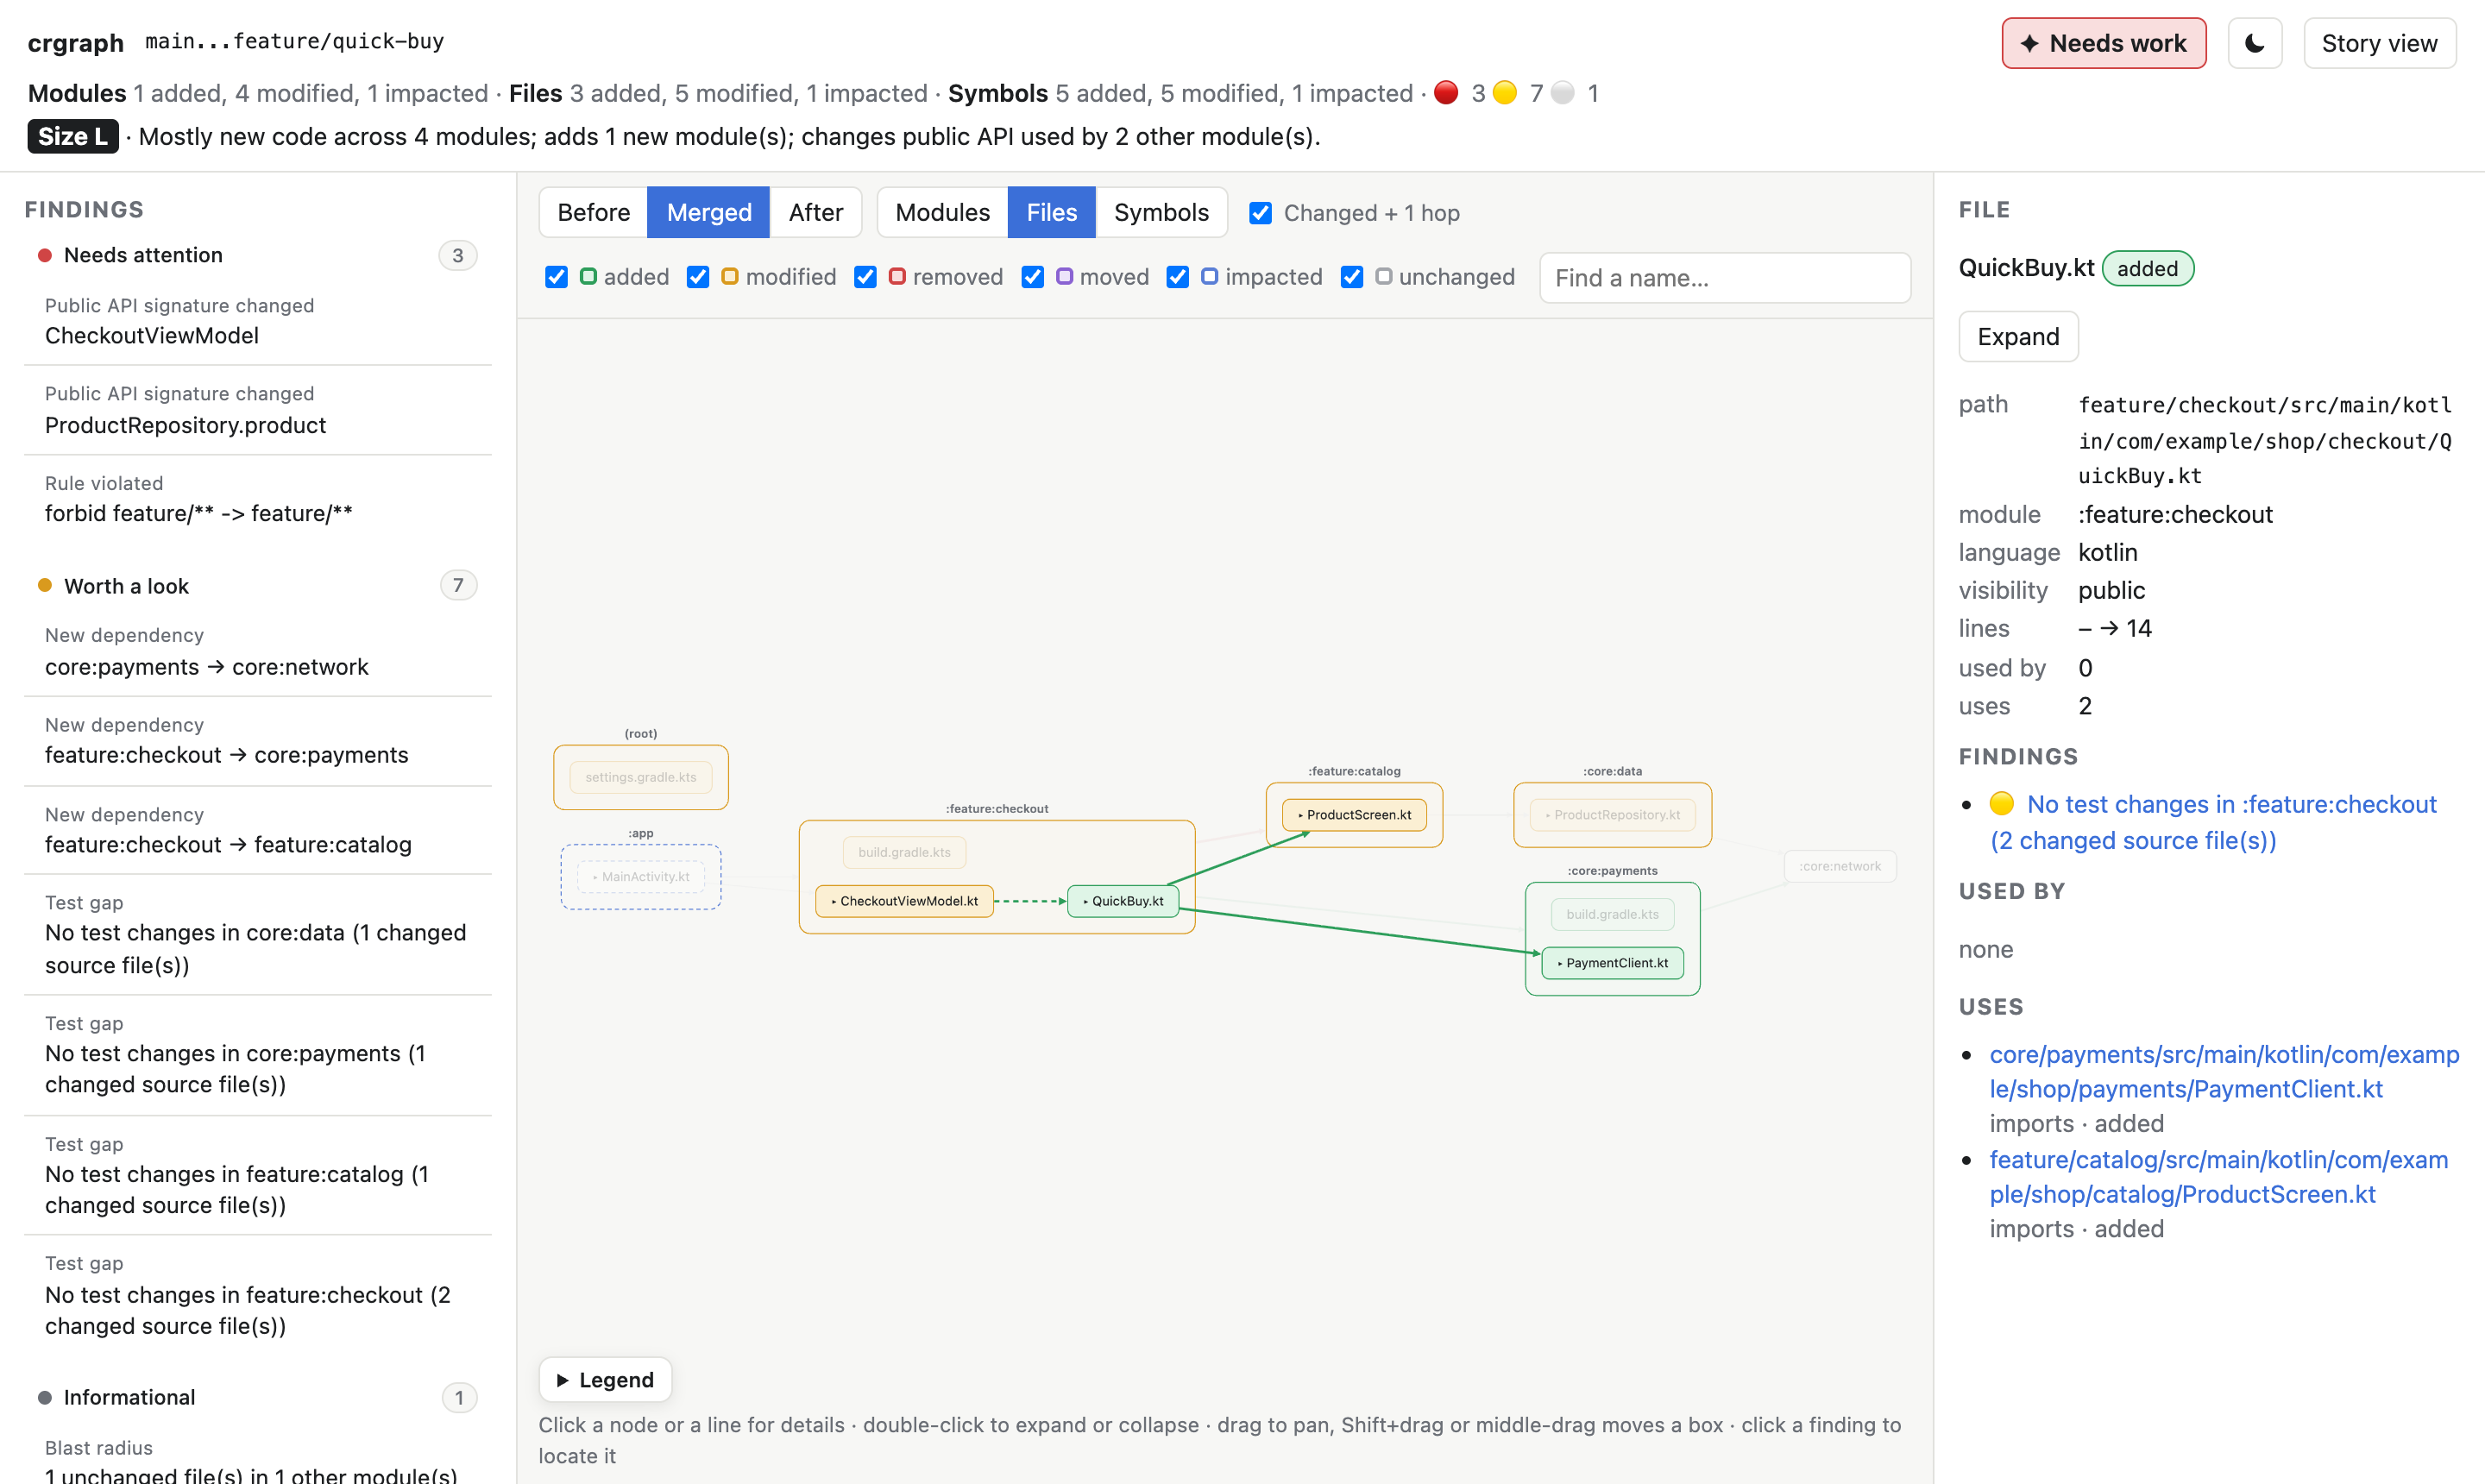Toggle the removed filter checkbox
The image size is (2485, 1484).
[x=865, y=277]
